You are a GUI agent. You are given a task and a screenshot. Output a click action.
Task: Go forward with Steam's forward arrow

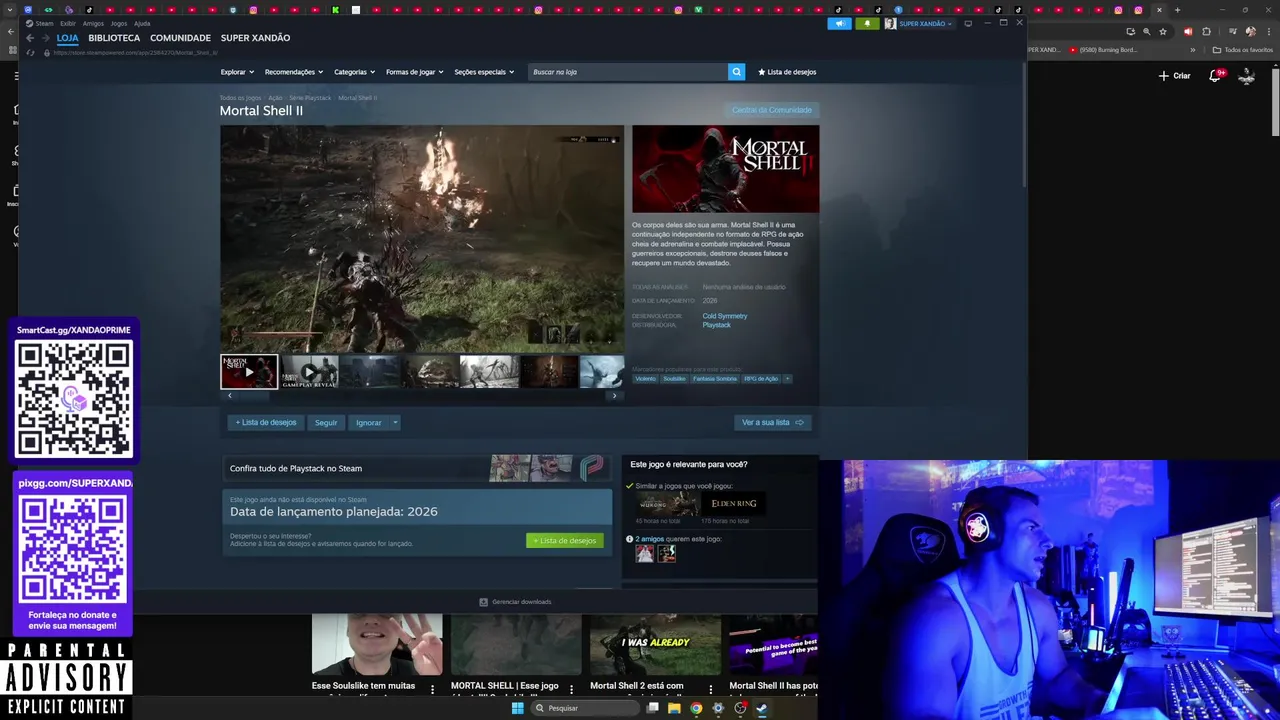44,38
